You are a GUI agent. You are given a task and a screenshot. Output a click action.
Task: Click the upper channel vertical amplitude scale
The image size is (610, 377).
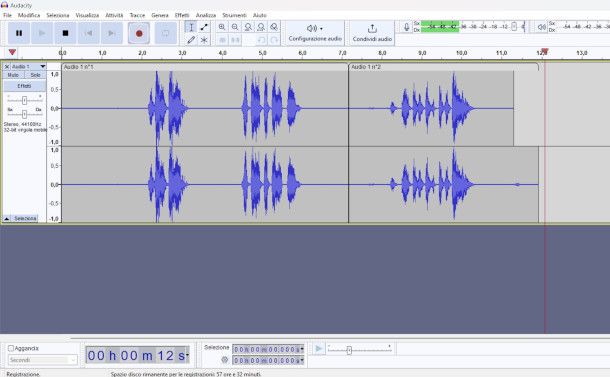[54, 108]
